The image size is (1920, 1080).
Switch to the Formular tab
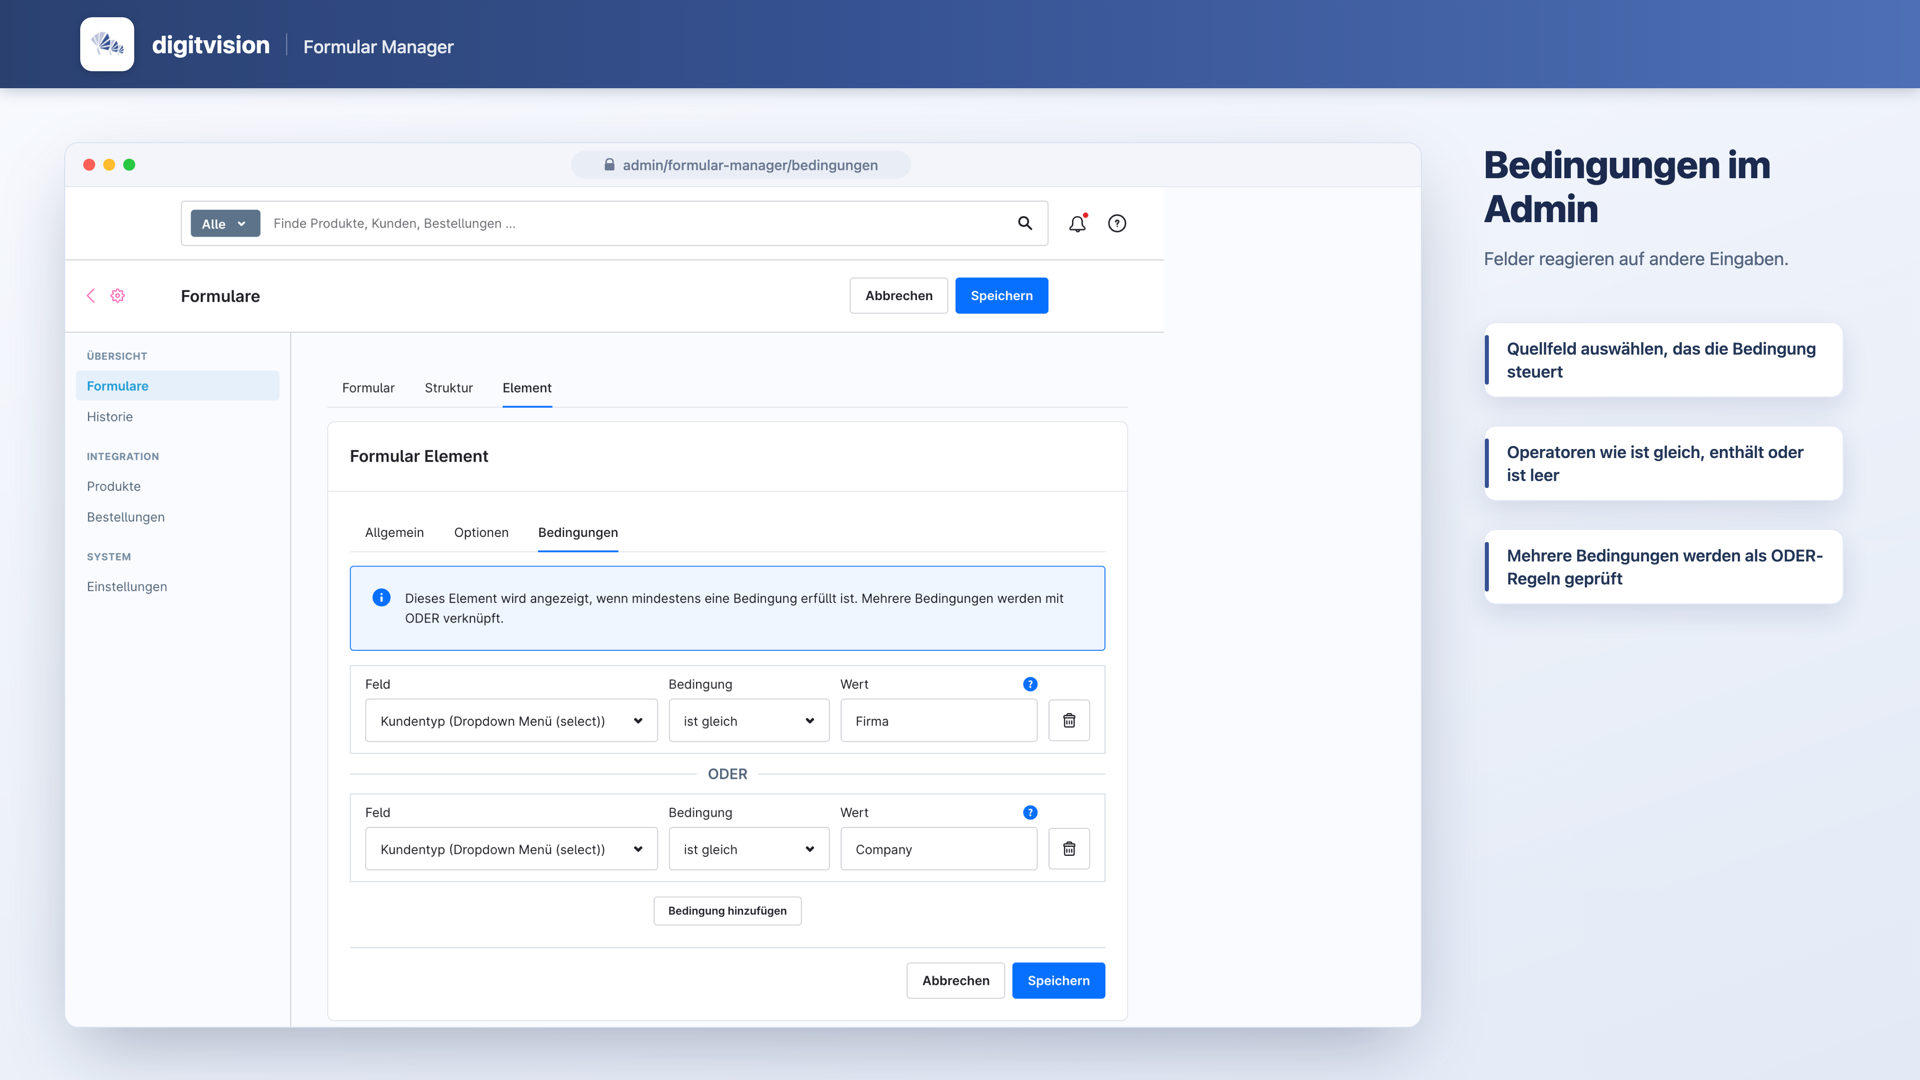(368, 388)
